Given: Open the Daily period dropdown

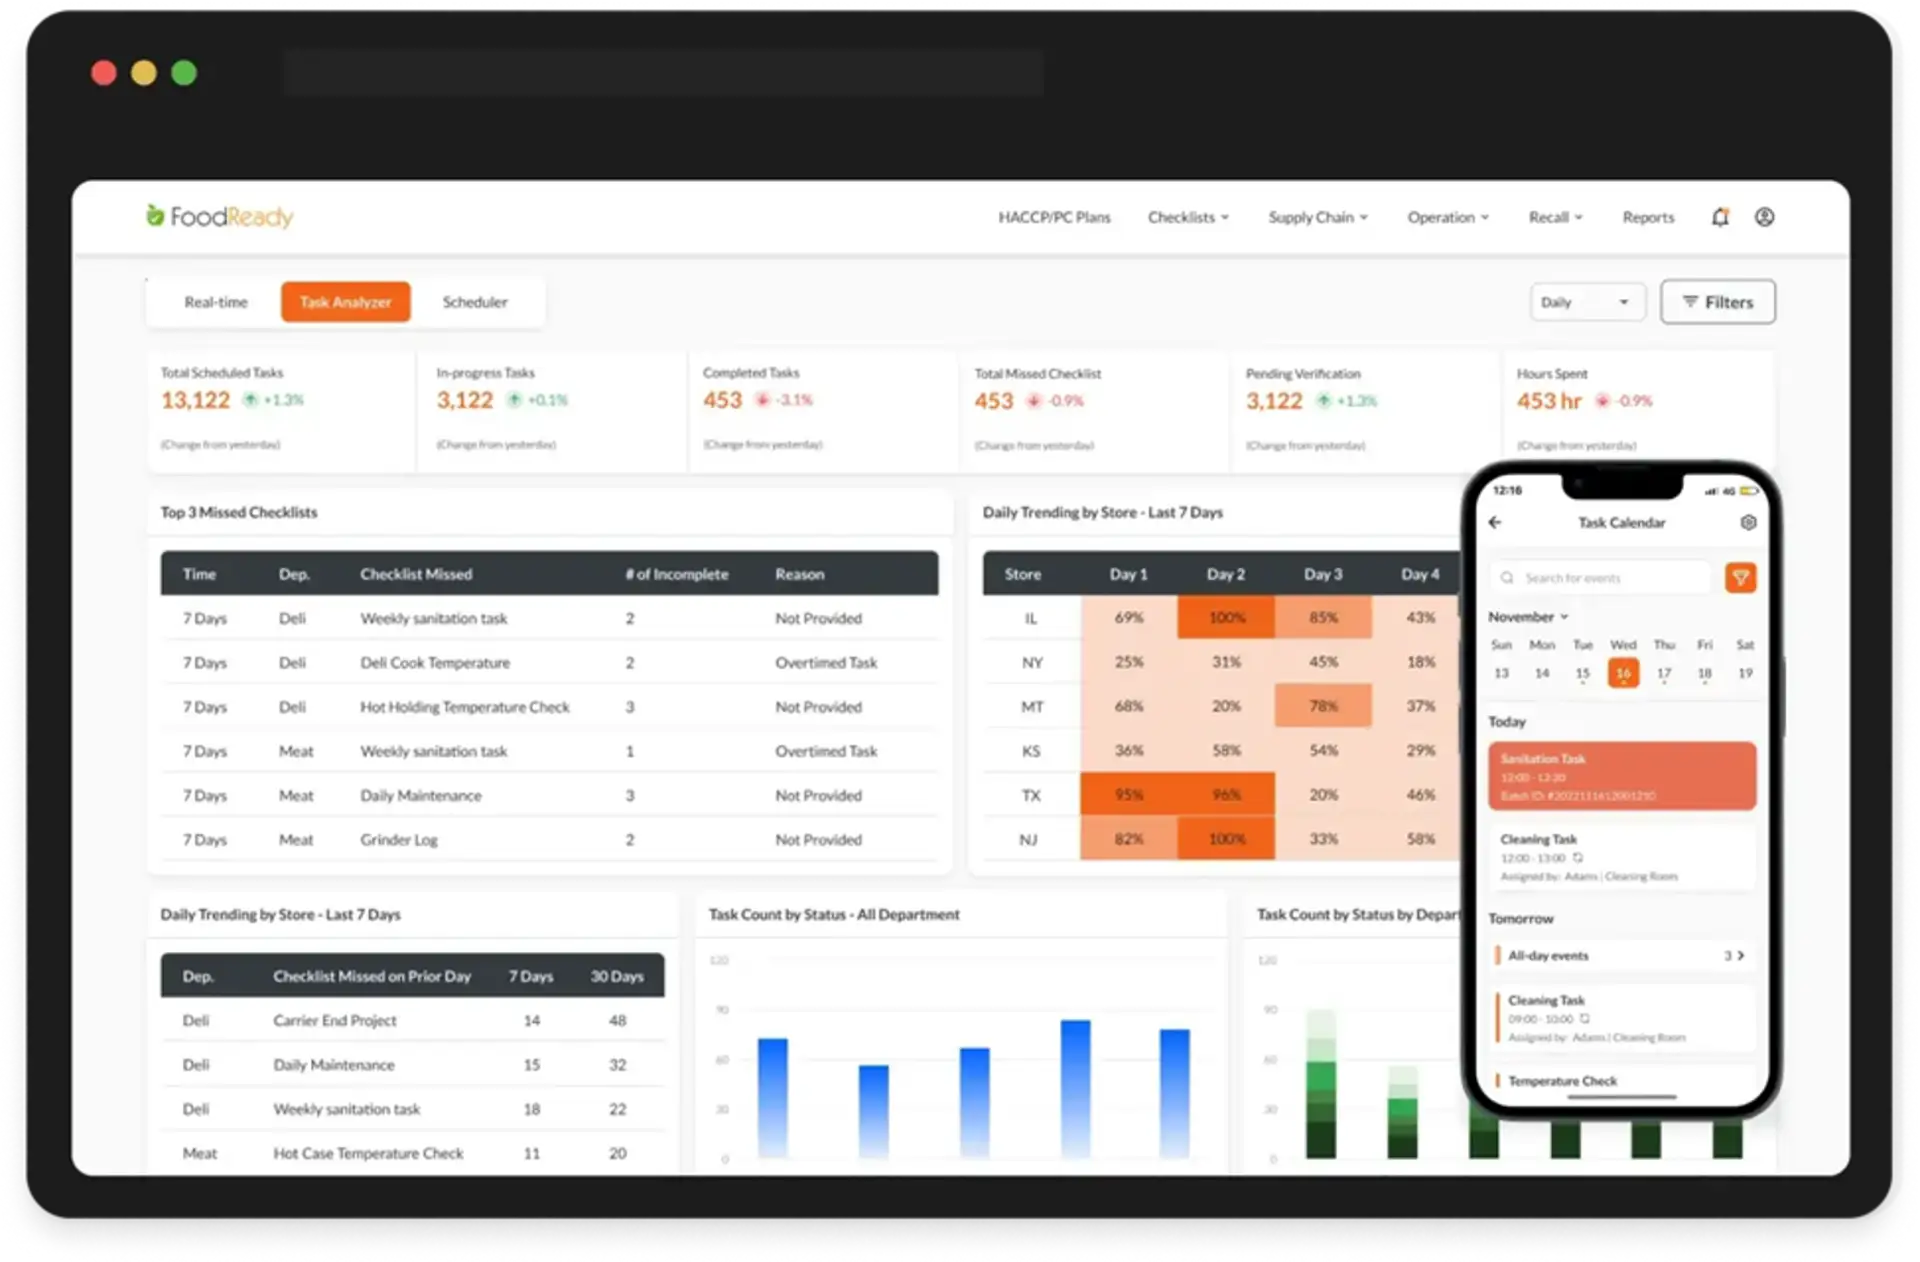Looking at the screenshot, I should pos(1586,302).
